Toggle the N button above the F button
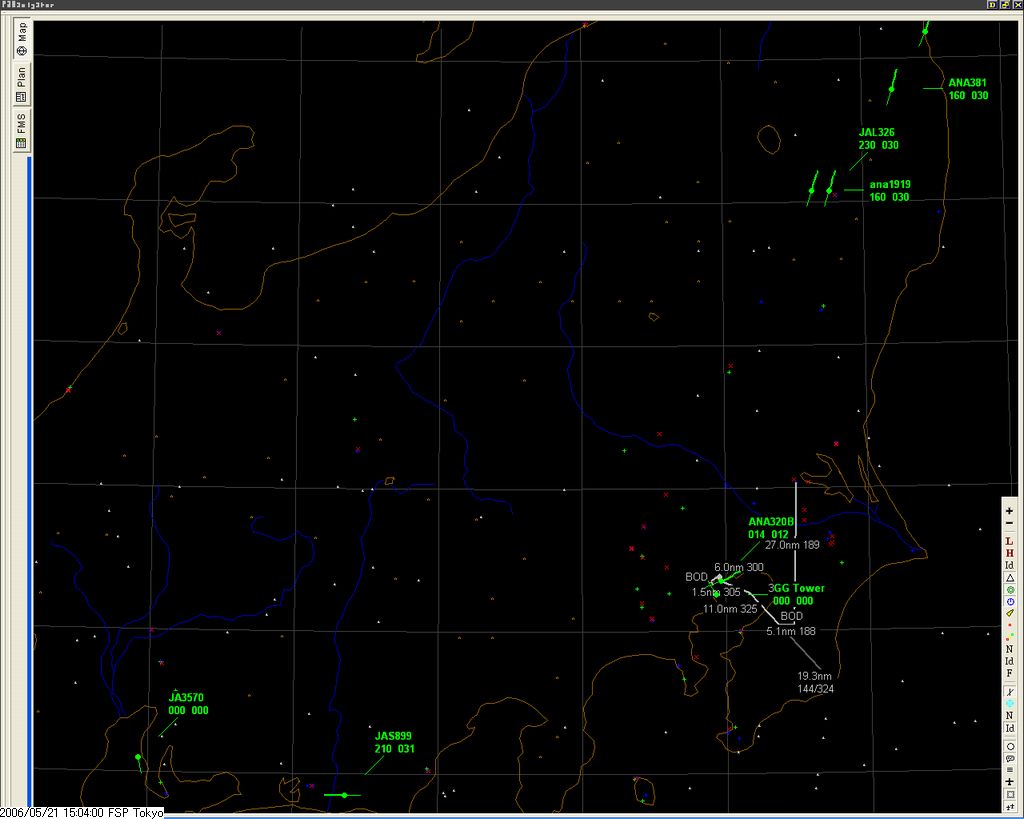Viewport: 1024px width, 819px height. coord(1010,649)
